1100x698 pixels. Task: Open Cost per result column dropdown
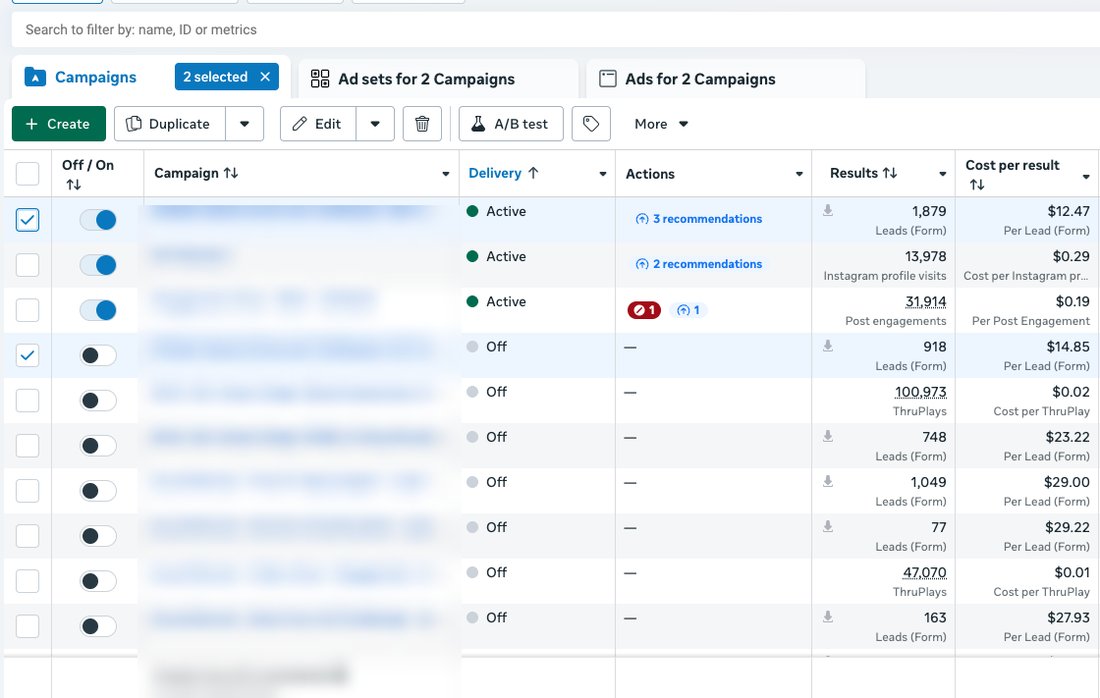point(1086,177)
